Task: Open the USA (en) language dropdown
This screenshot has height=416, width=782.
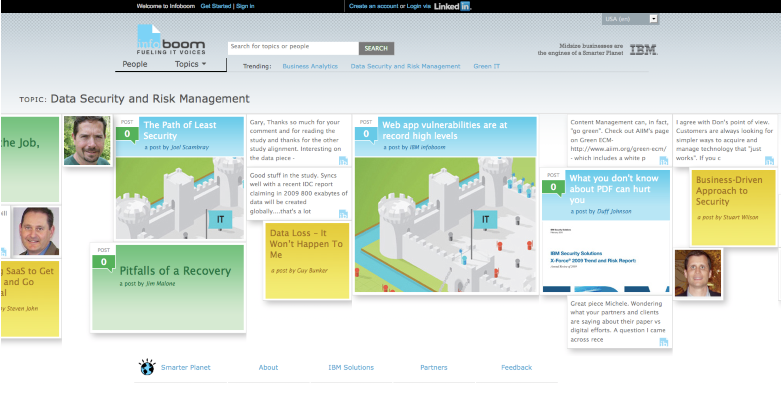Action: [630, 19]
